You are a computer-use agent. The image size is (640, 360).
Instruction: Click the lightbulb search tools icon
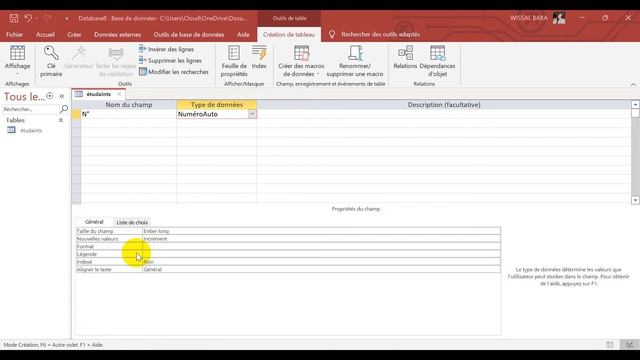332,35
